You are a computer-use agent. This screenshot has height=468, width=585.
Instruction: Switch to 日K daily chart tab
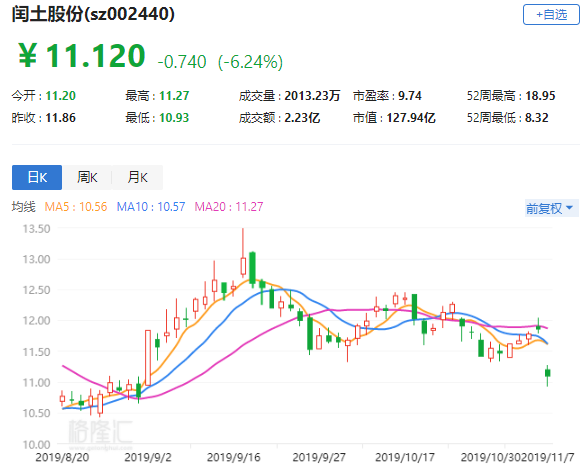(37, 177)
